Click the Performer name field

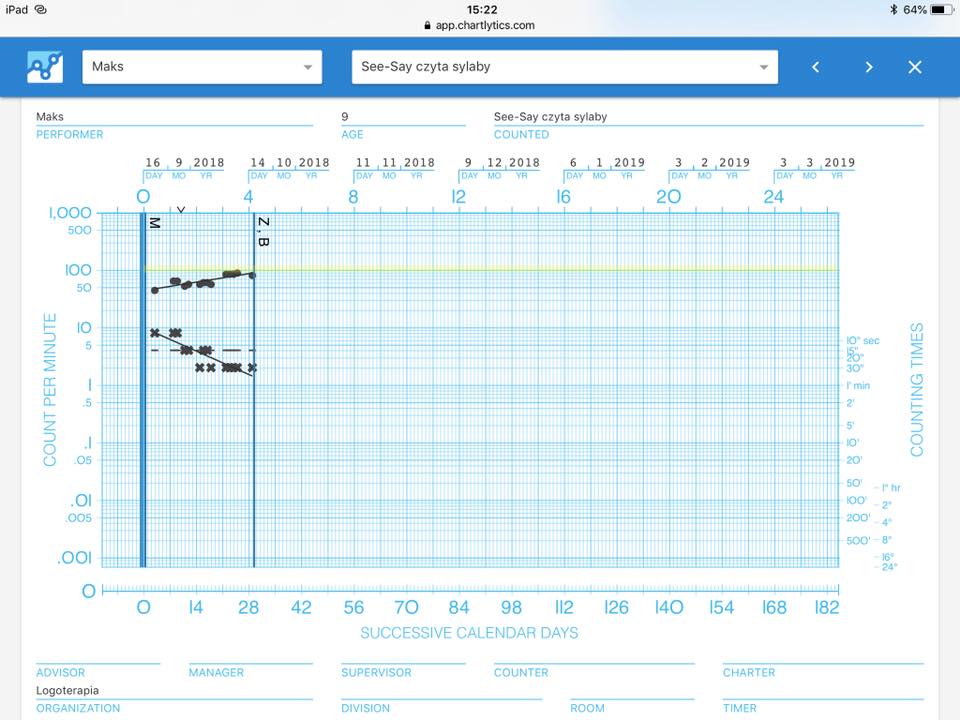click(x=173, y=117)
